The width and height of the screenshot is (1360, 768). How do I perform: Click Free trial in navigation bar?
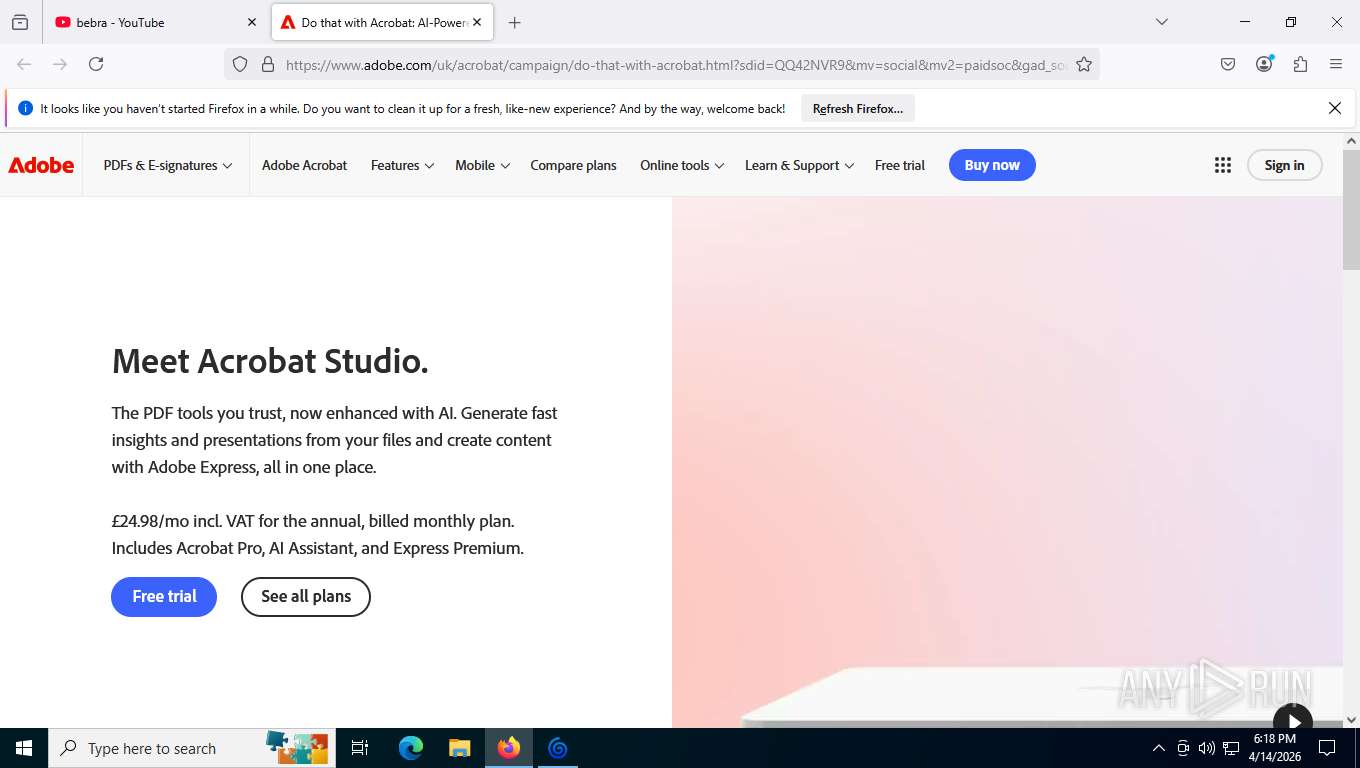click(899, 165)
